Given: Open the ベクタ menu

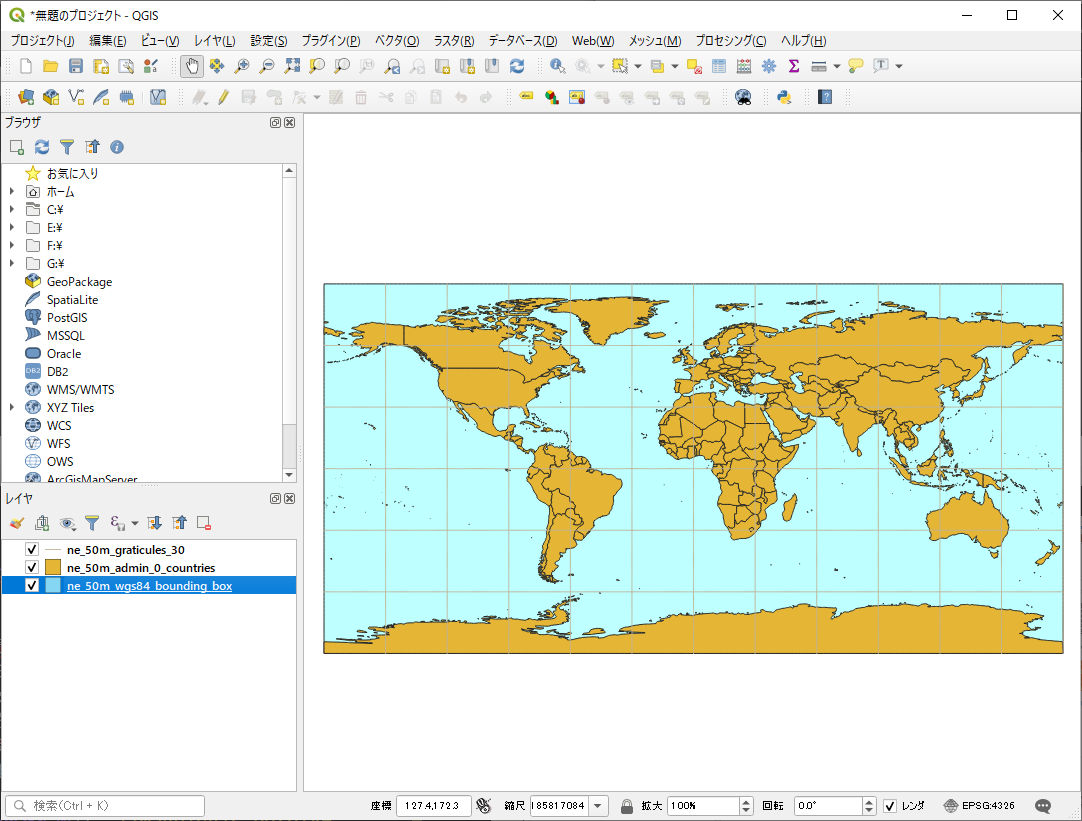Looking at the screenshot, I should pos(396,41).
